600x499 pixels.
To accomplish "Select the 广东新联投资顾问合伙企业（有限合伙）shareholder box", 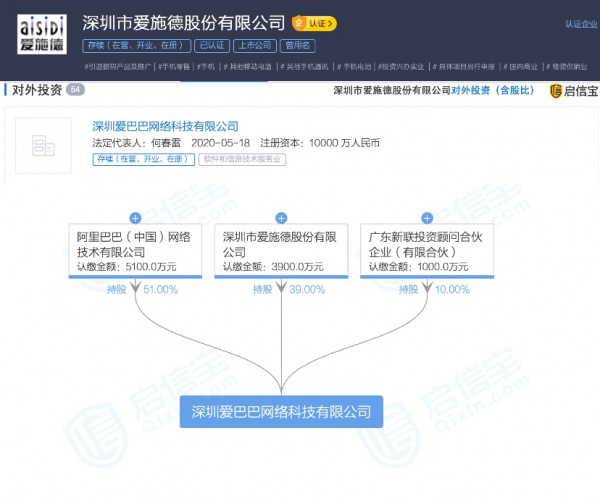I will 427,251.
